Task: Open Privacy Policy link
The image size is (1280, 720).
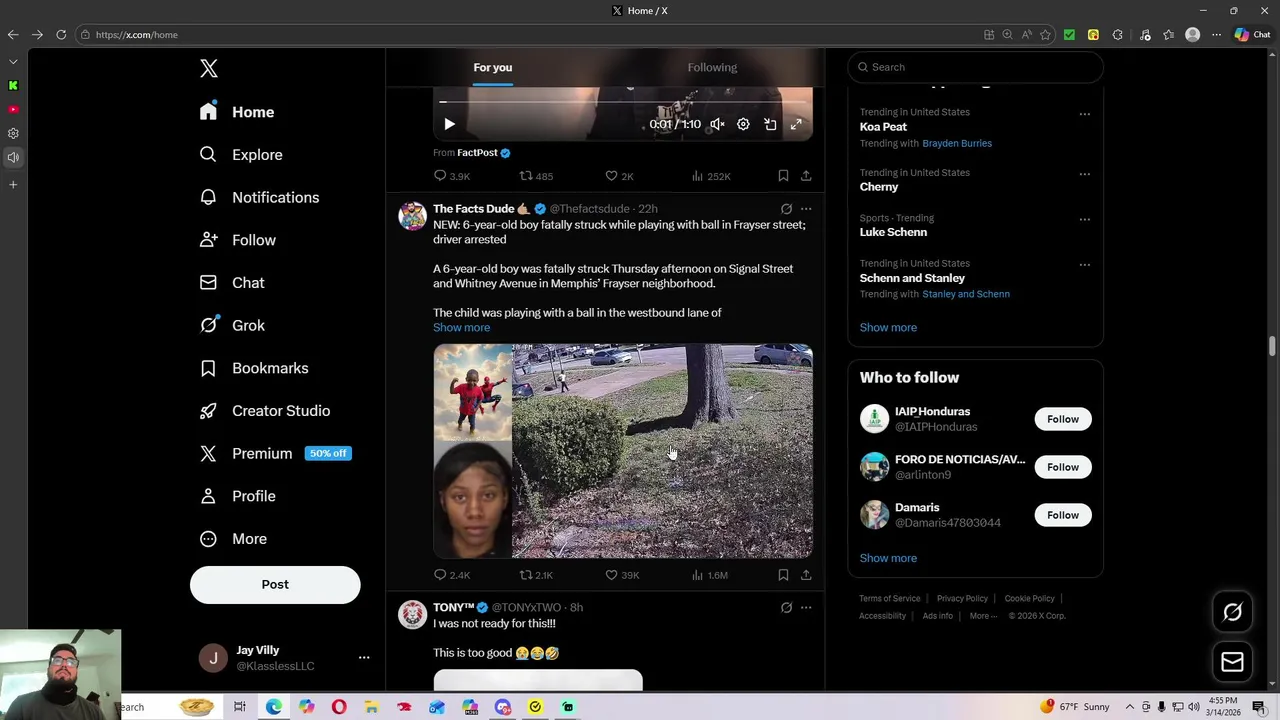Action: 962,599
